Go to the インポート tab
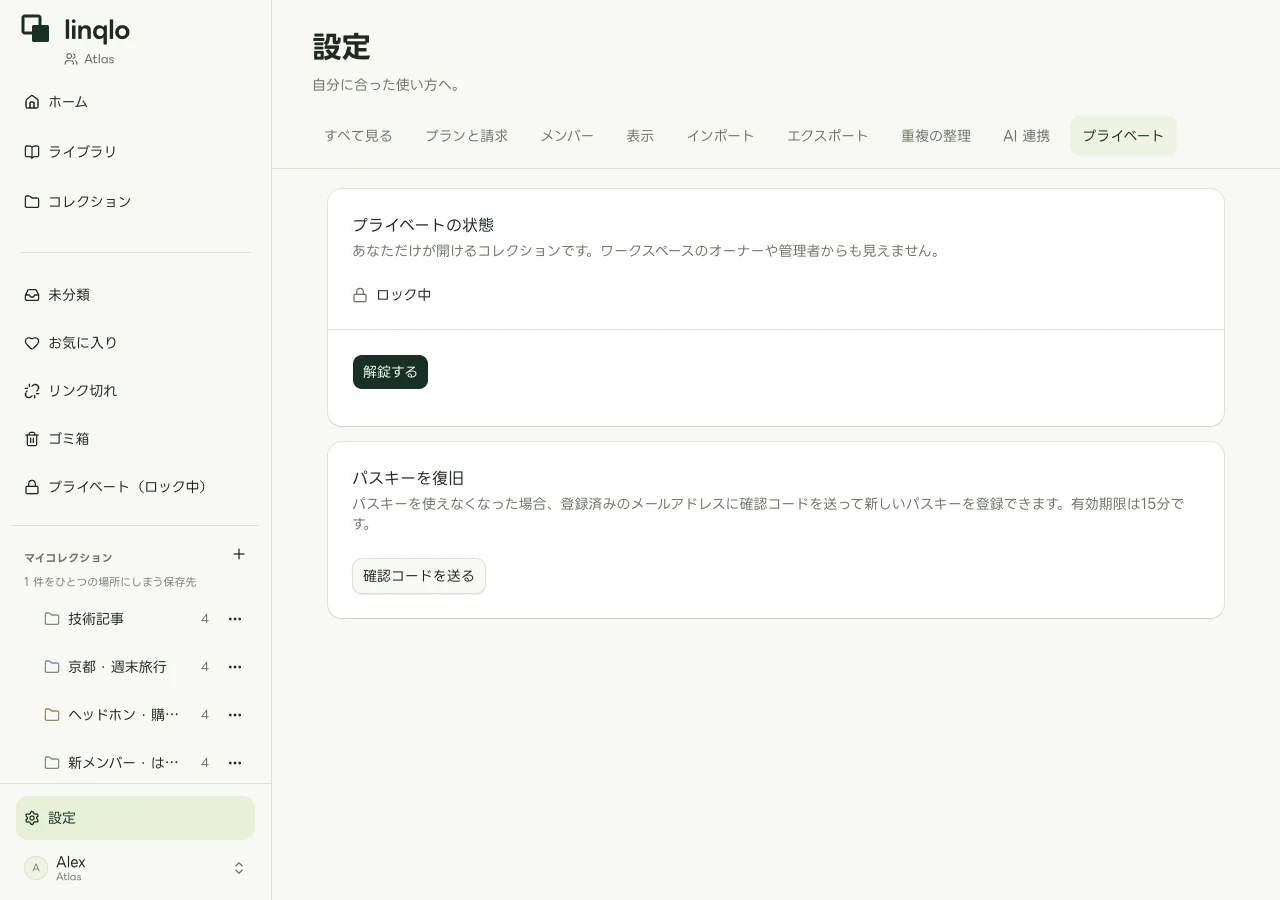 [x=720, y=136]
